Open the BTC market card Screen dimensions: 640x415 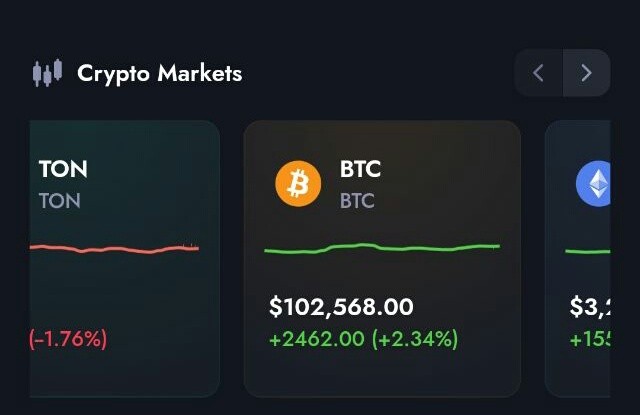pyautogui.click(x=382, y=259)
